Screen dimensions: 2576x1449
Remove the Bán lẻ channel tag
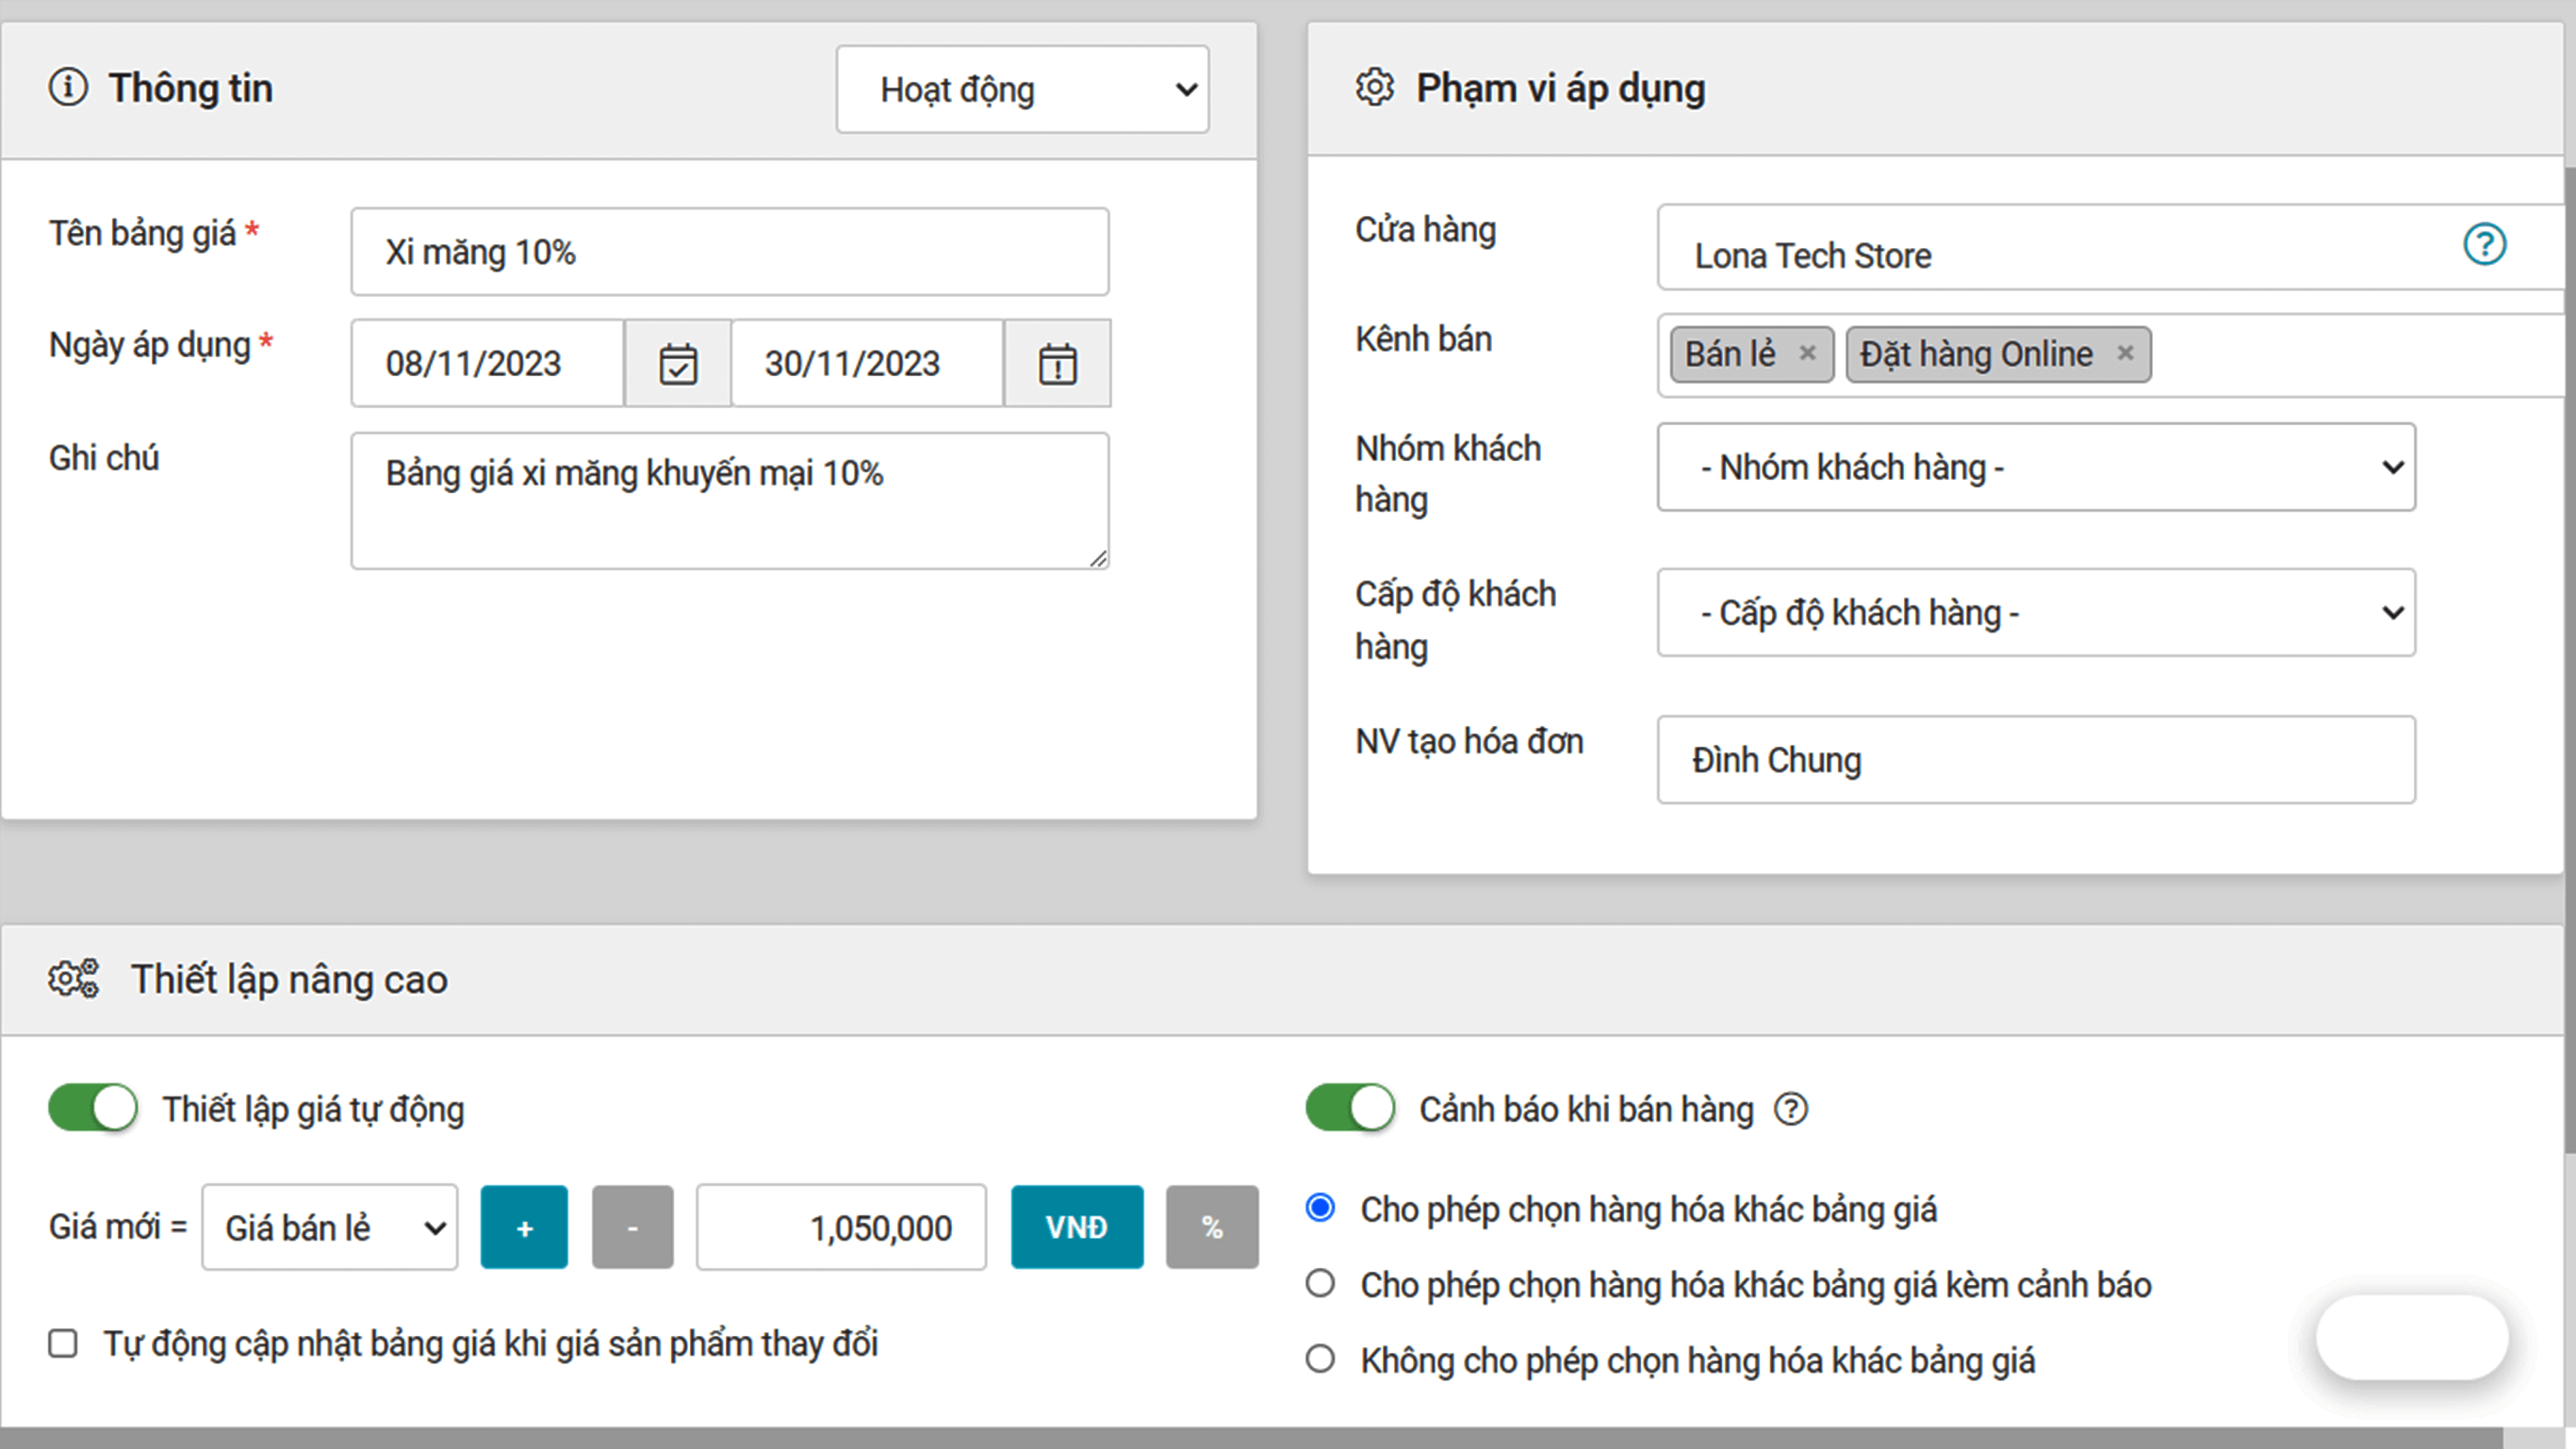[1807, 353]
